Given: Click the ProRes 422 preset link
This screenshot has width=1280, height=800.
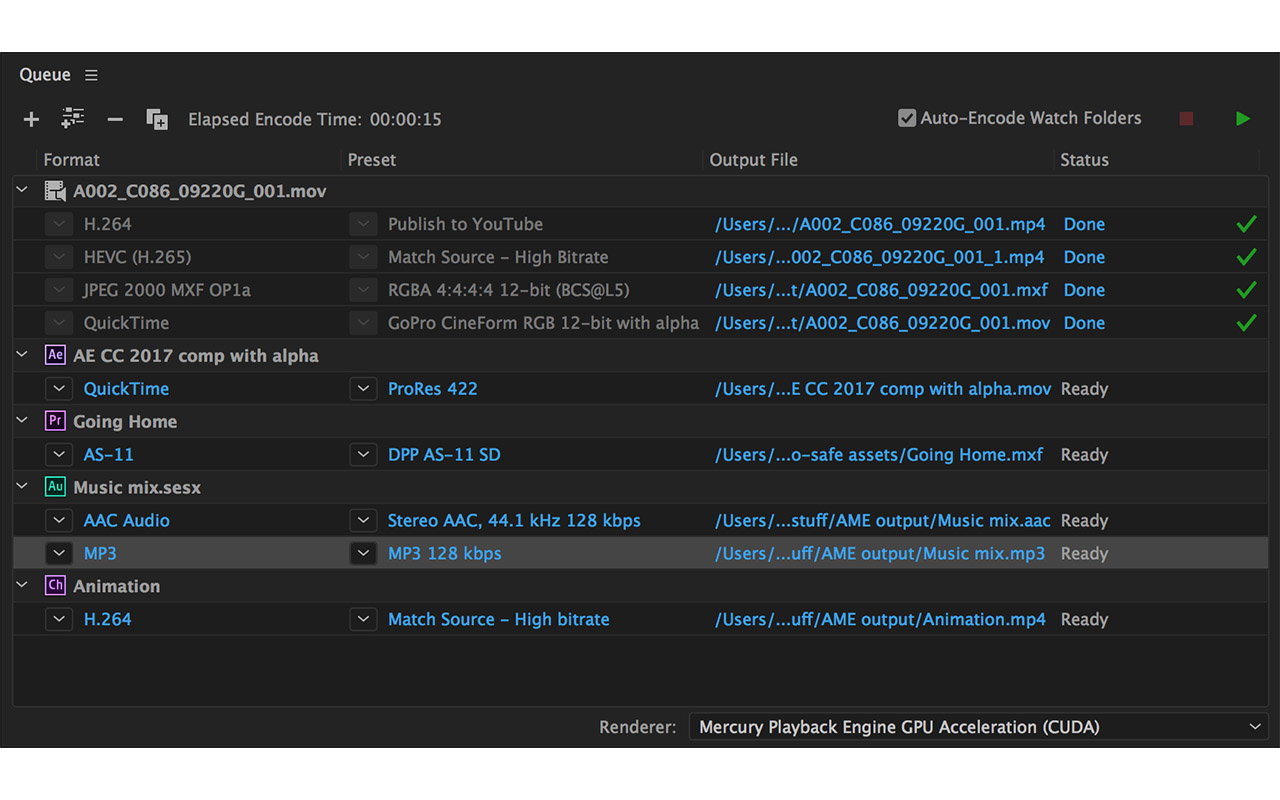Looking at the screenshot, I should pos(433,389).
